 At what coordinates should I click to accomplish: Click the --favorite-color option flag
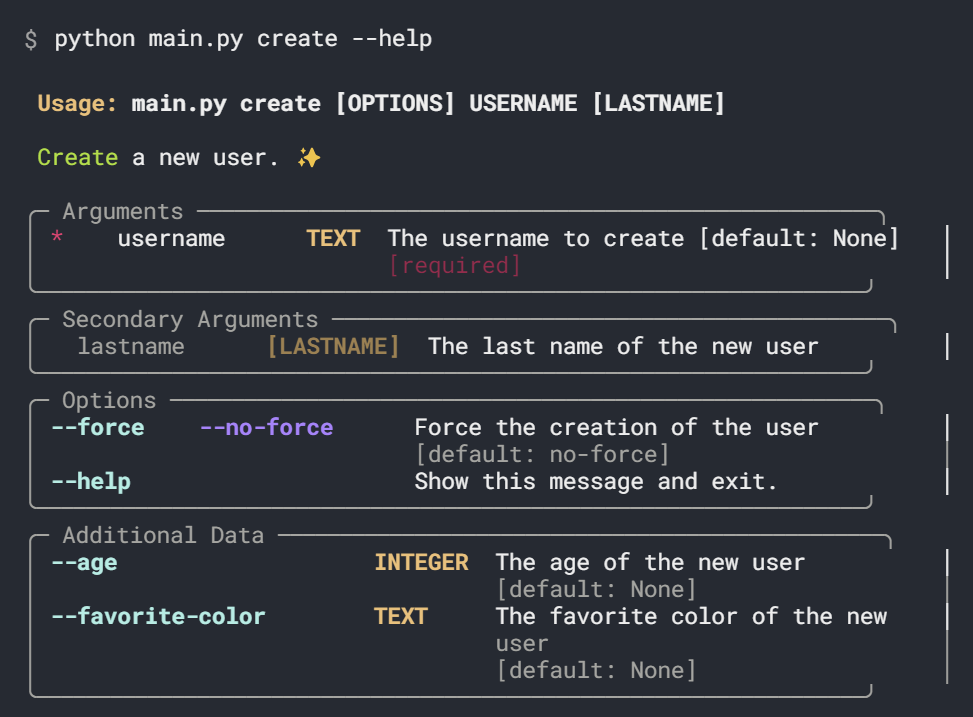(x=158, y=616)
